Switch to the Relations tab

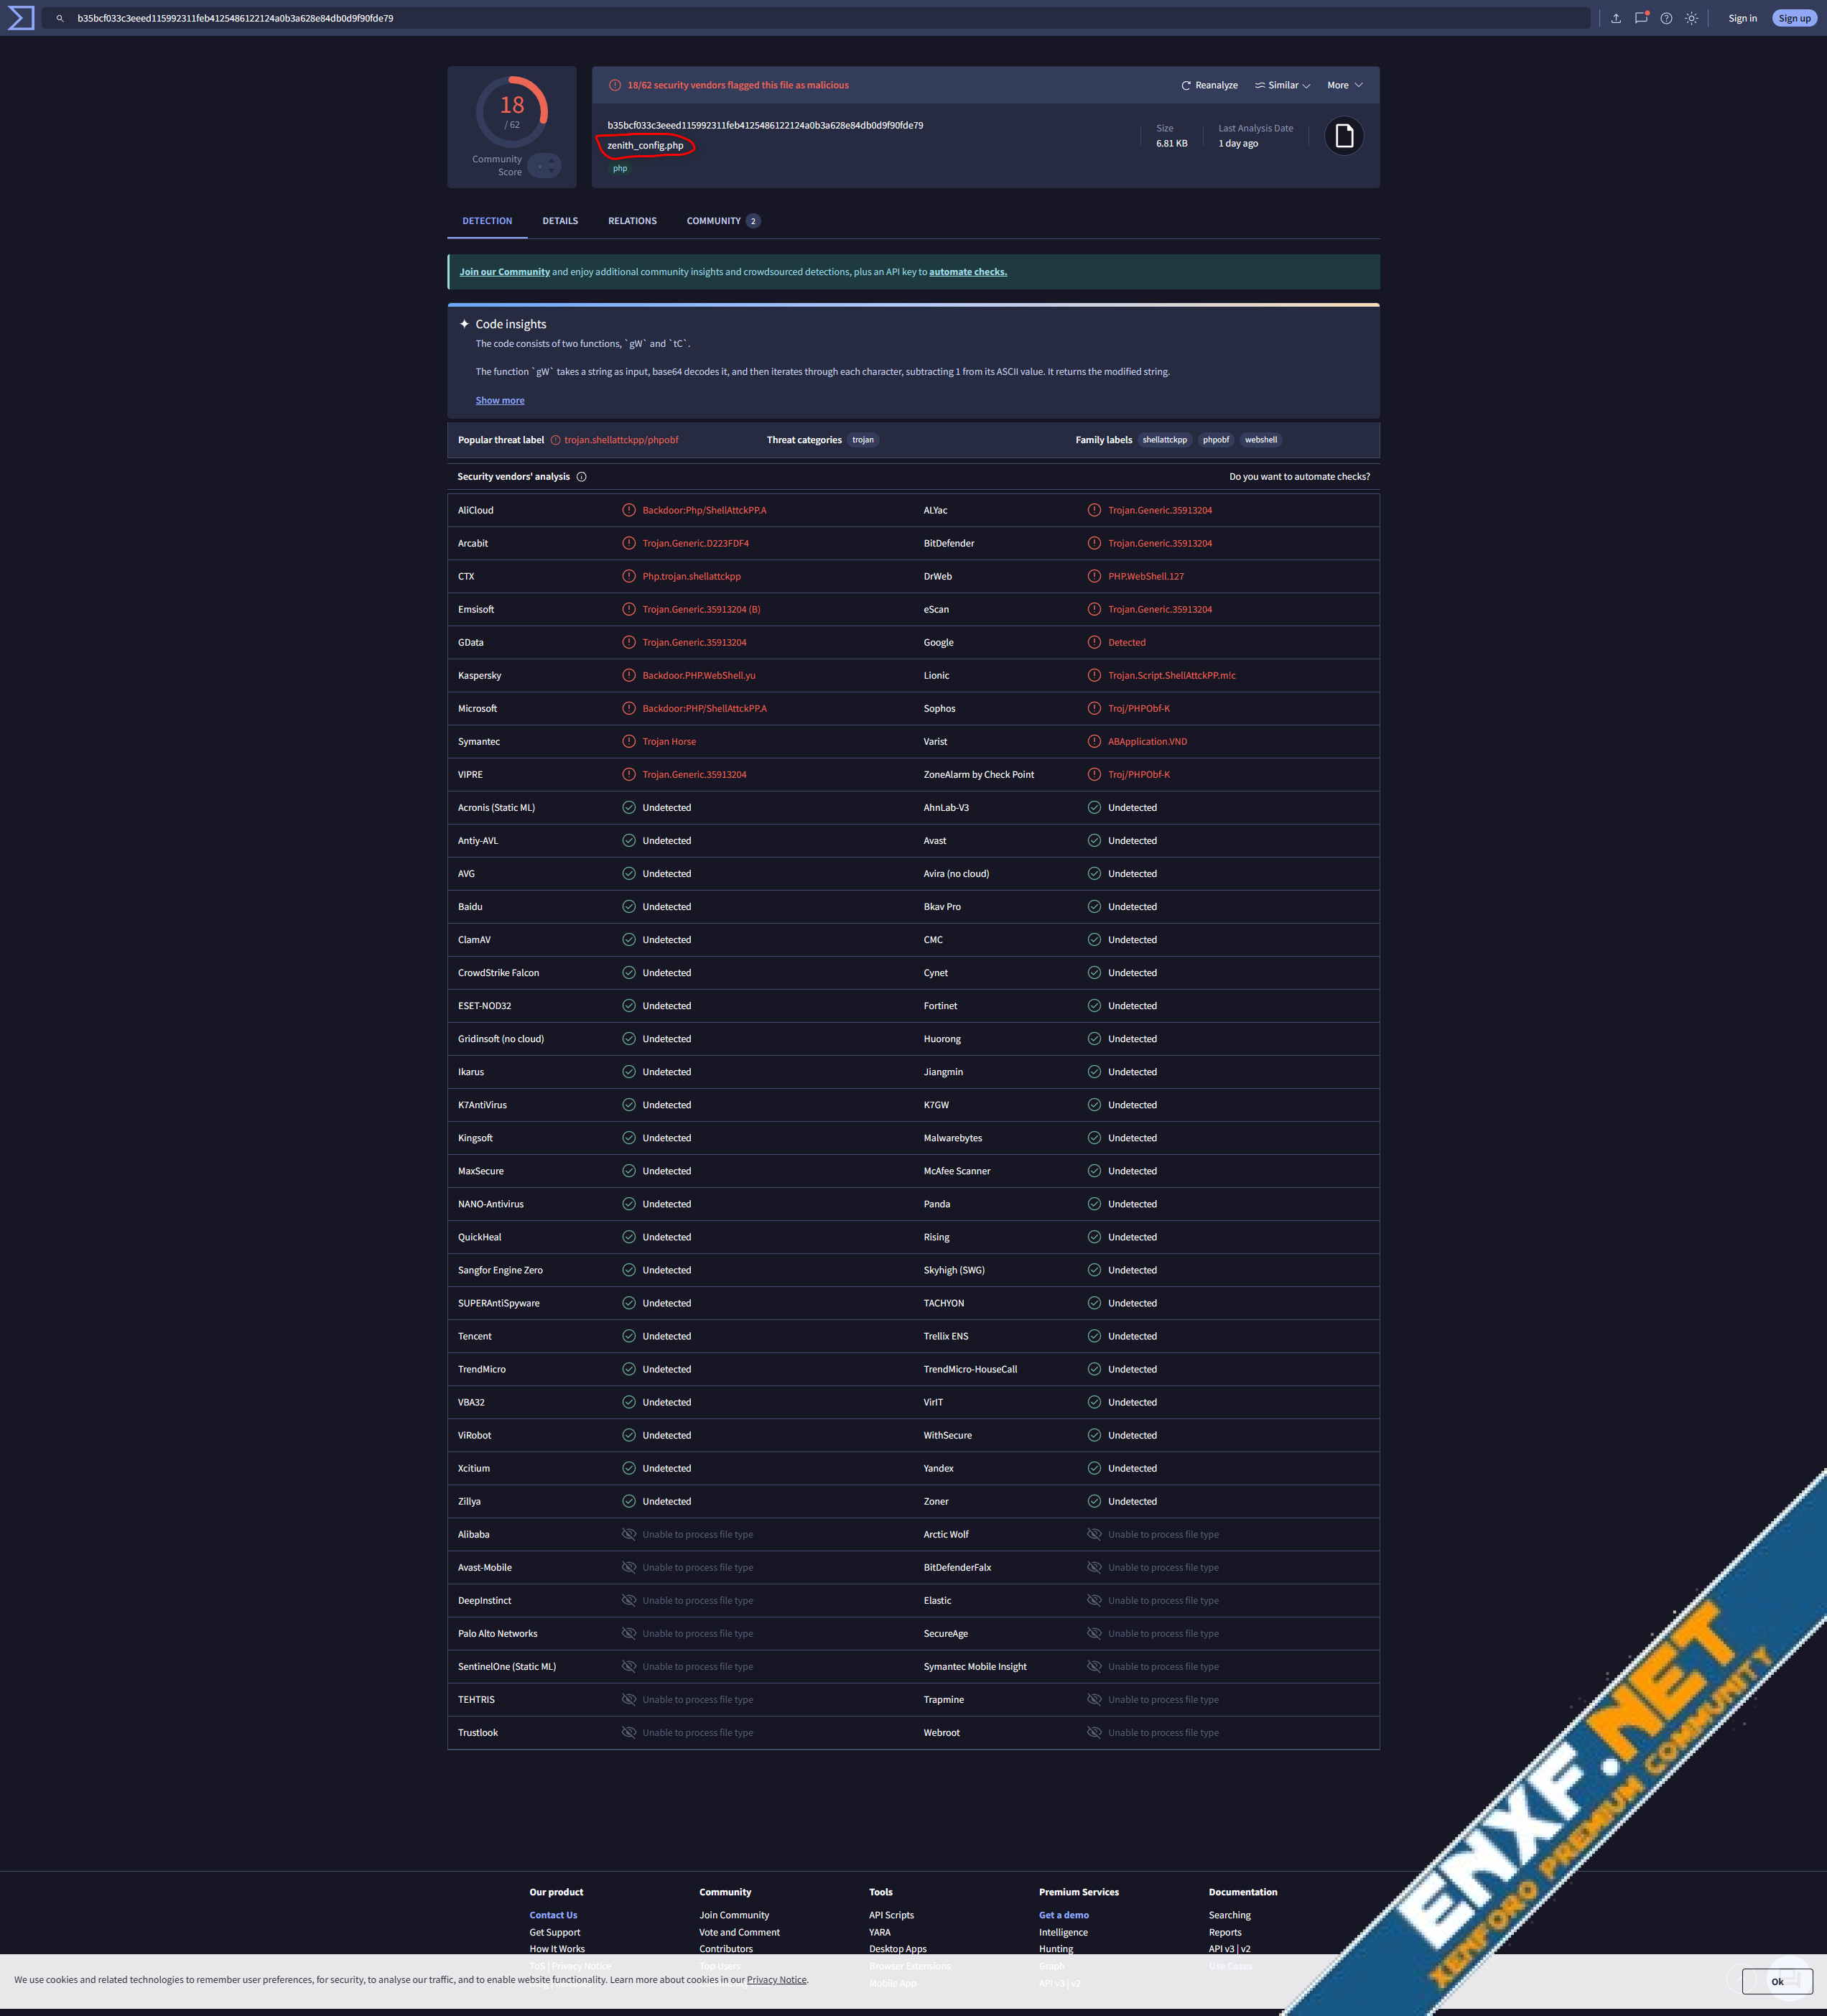(632, 221)
